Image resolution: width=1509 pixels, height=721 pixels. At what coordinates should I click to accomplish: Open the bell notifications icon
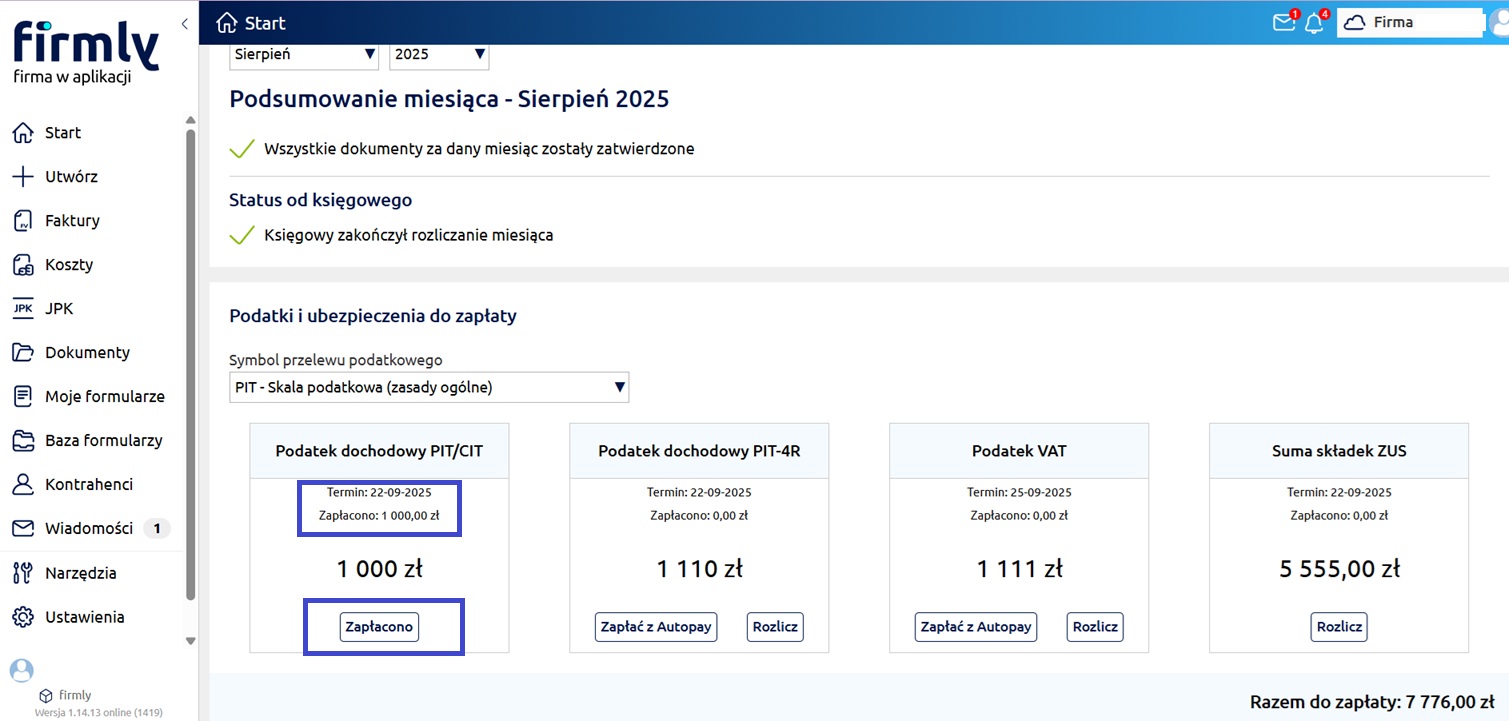point(1314,23)
